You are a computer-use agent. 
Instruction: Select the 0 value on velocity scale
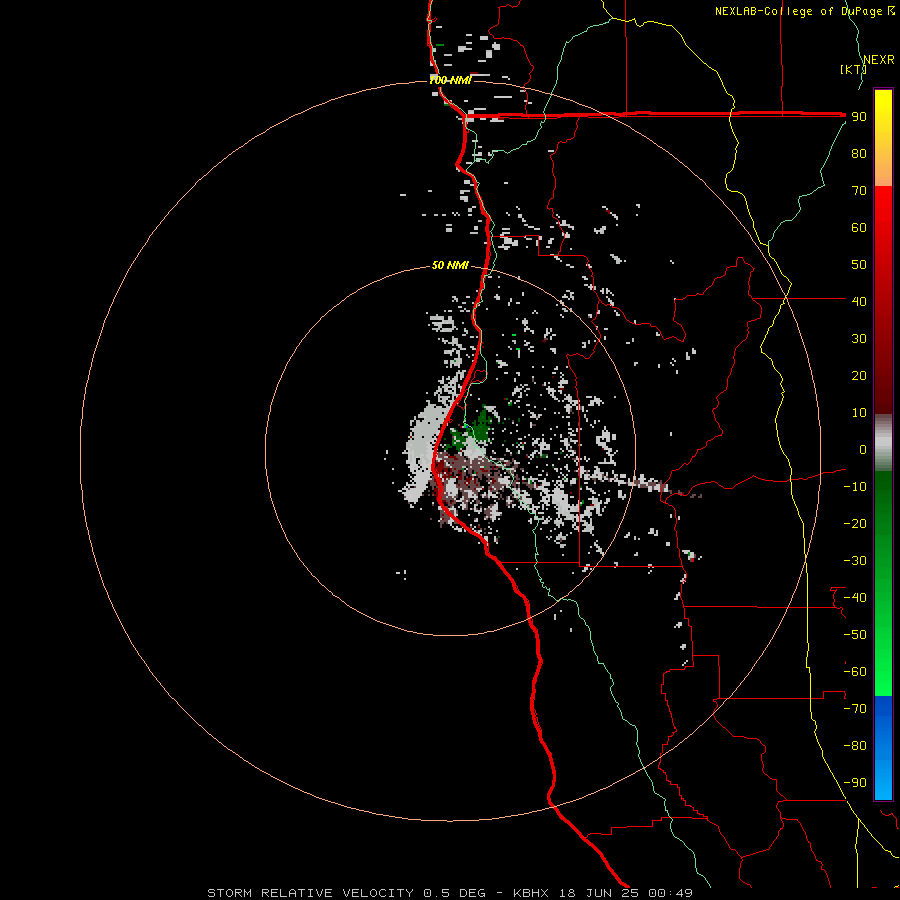pyautogui.click(x=863, y=450)
